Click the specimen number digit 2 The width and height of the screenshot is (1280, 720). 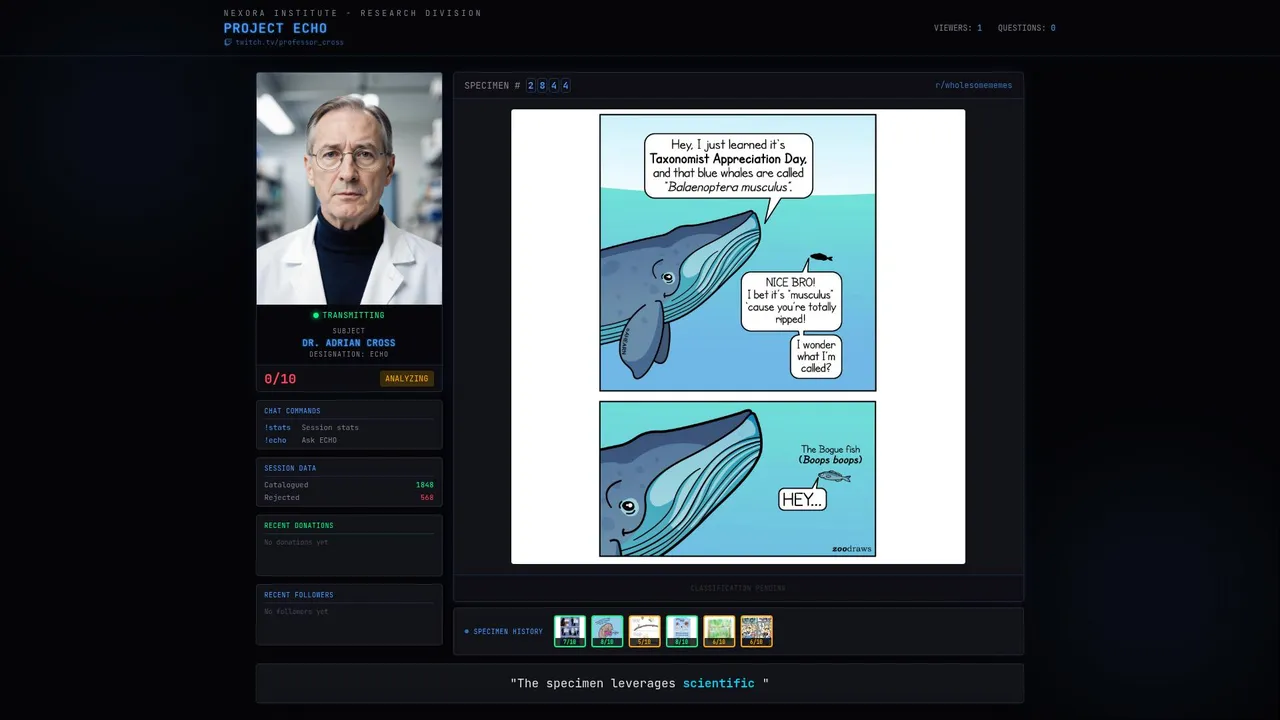tap(531, 86)
